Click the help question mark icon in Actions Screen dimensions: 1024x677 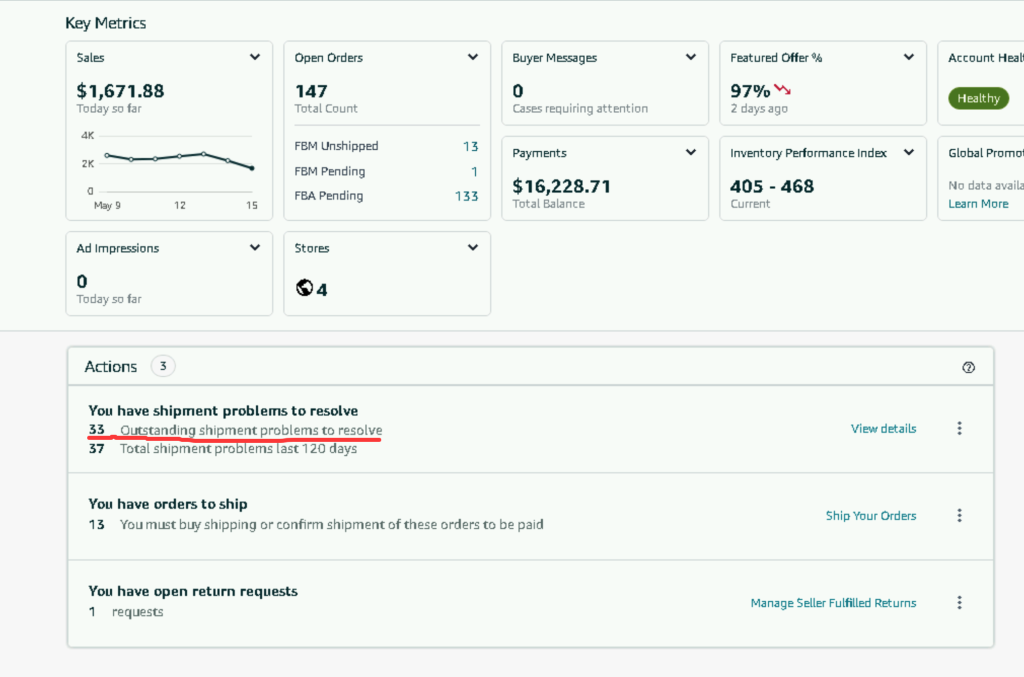968,367
